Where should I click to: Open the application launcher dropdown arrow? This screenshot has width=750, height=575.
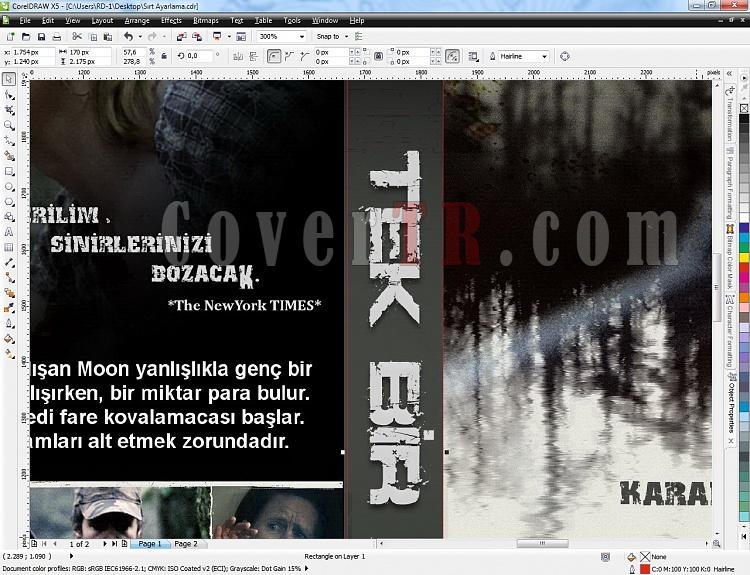pyautogui.click(x=229, y=36)
